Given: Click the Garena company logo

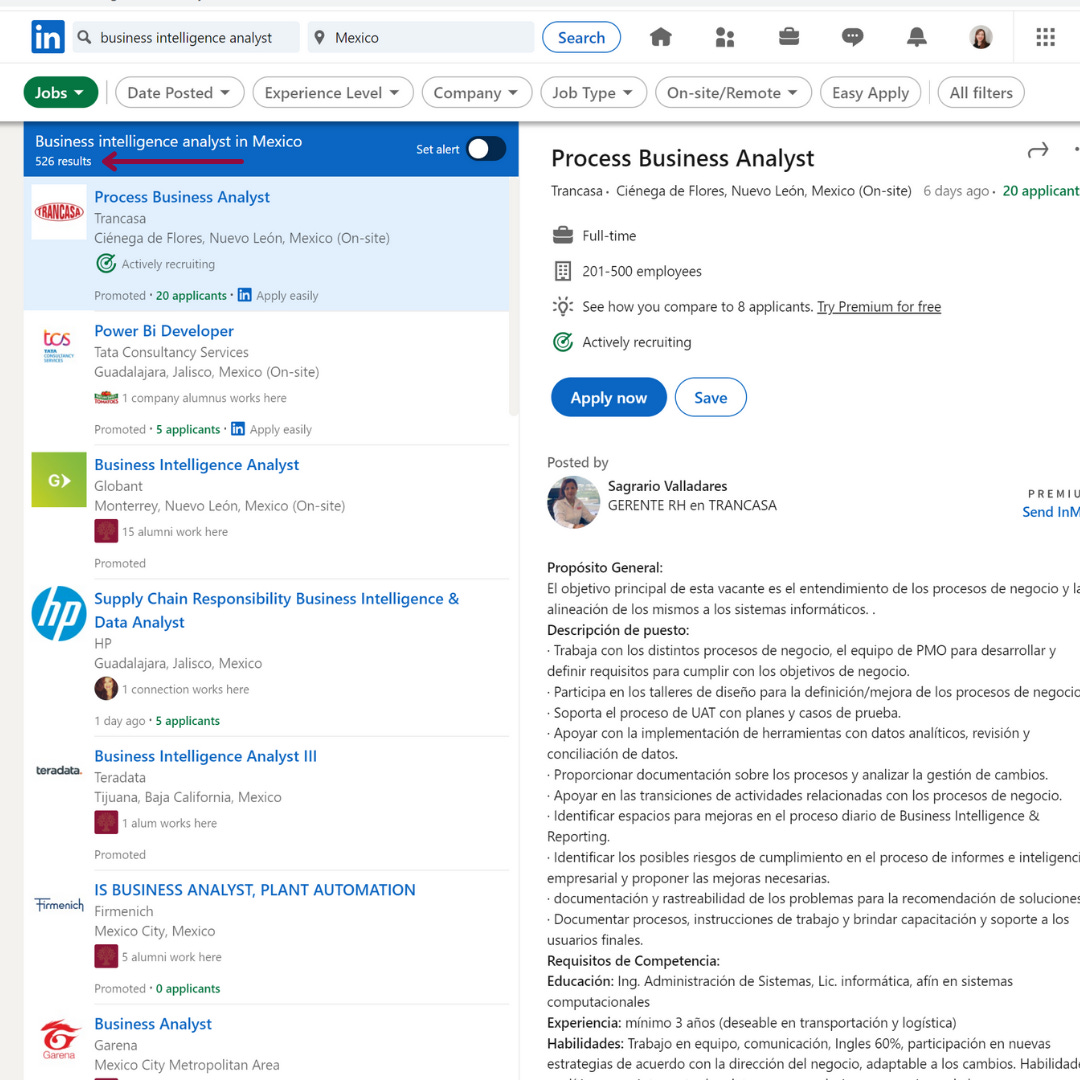Looking at the screenshot, I should click(x=59, y=1039).
